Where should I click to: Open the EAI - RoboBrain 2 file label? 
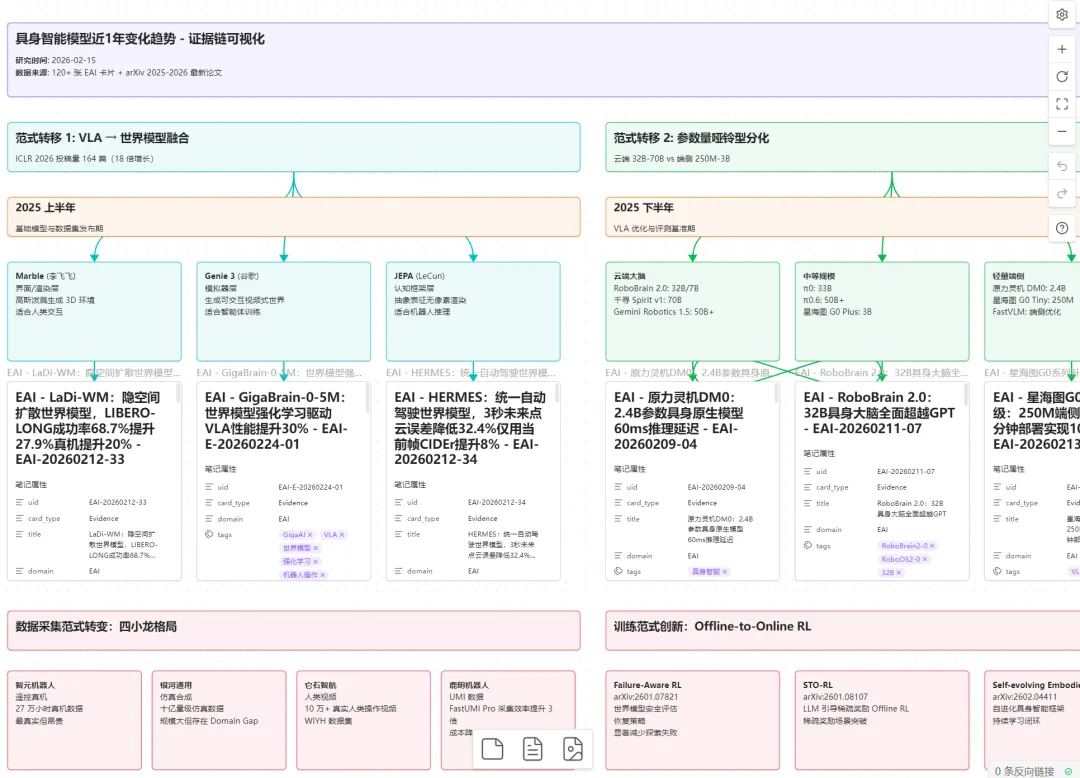click(x=882, y=372)
